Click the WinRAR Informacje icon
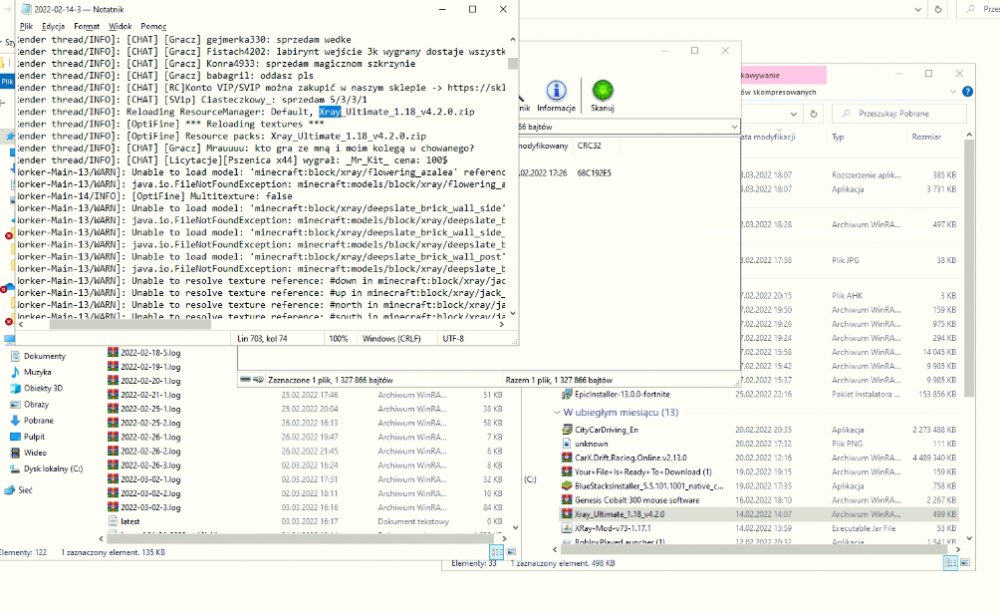 [556, 95]
